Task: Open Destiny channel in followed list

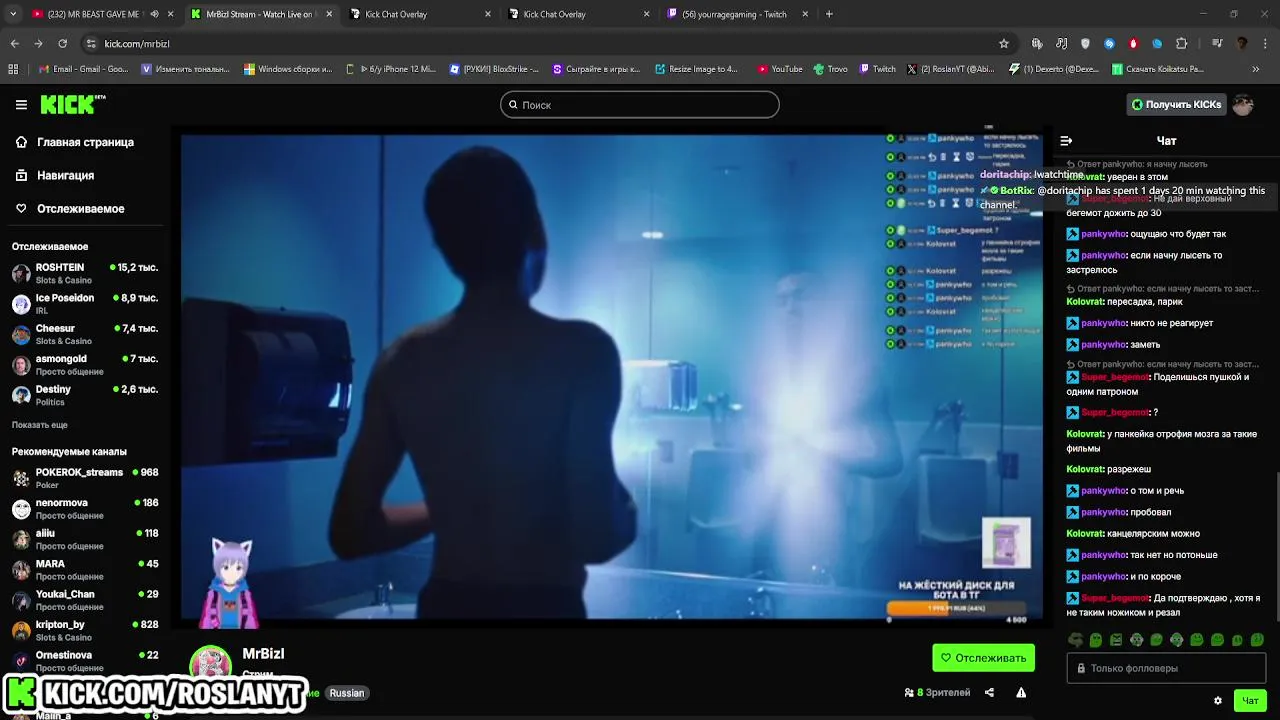Action: click(85, 395)
